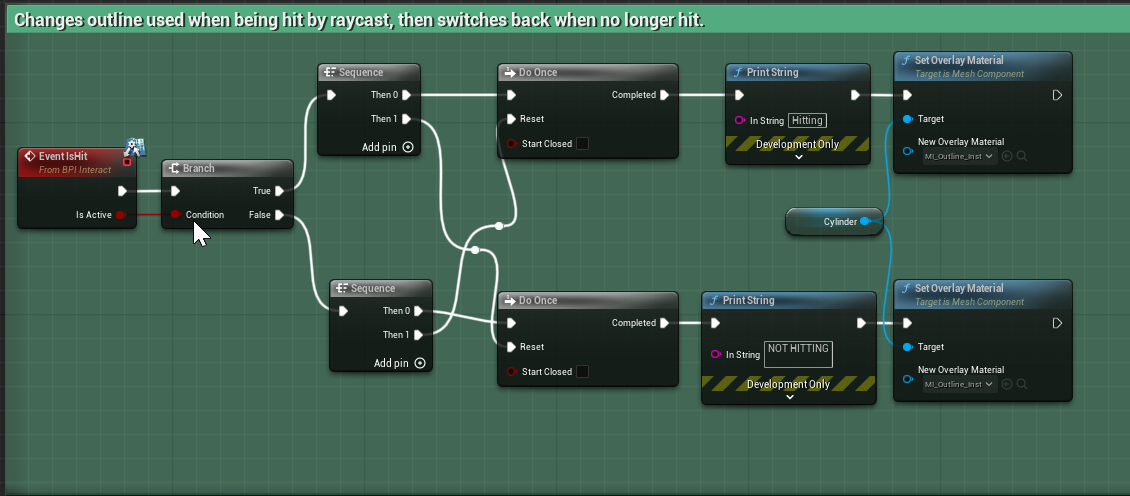Image resolution: width=1130 pixels, height=496 pixels.
Task: Click the Branch False output pin
Action: pos(280,214)
